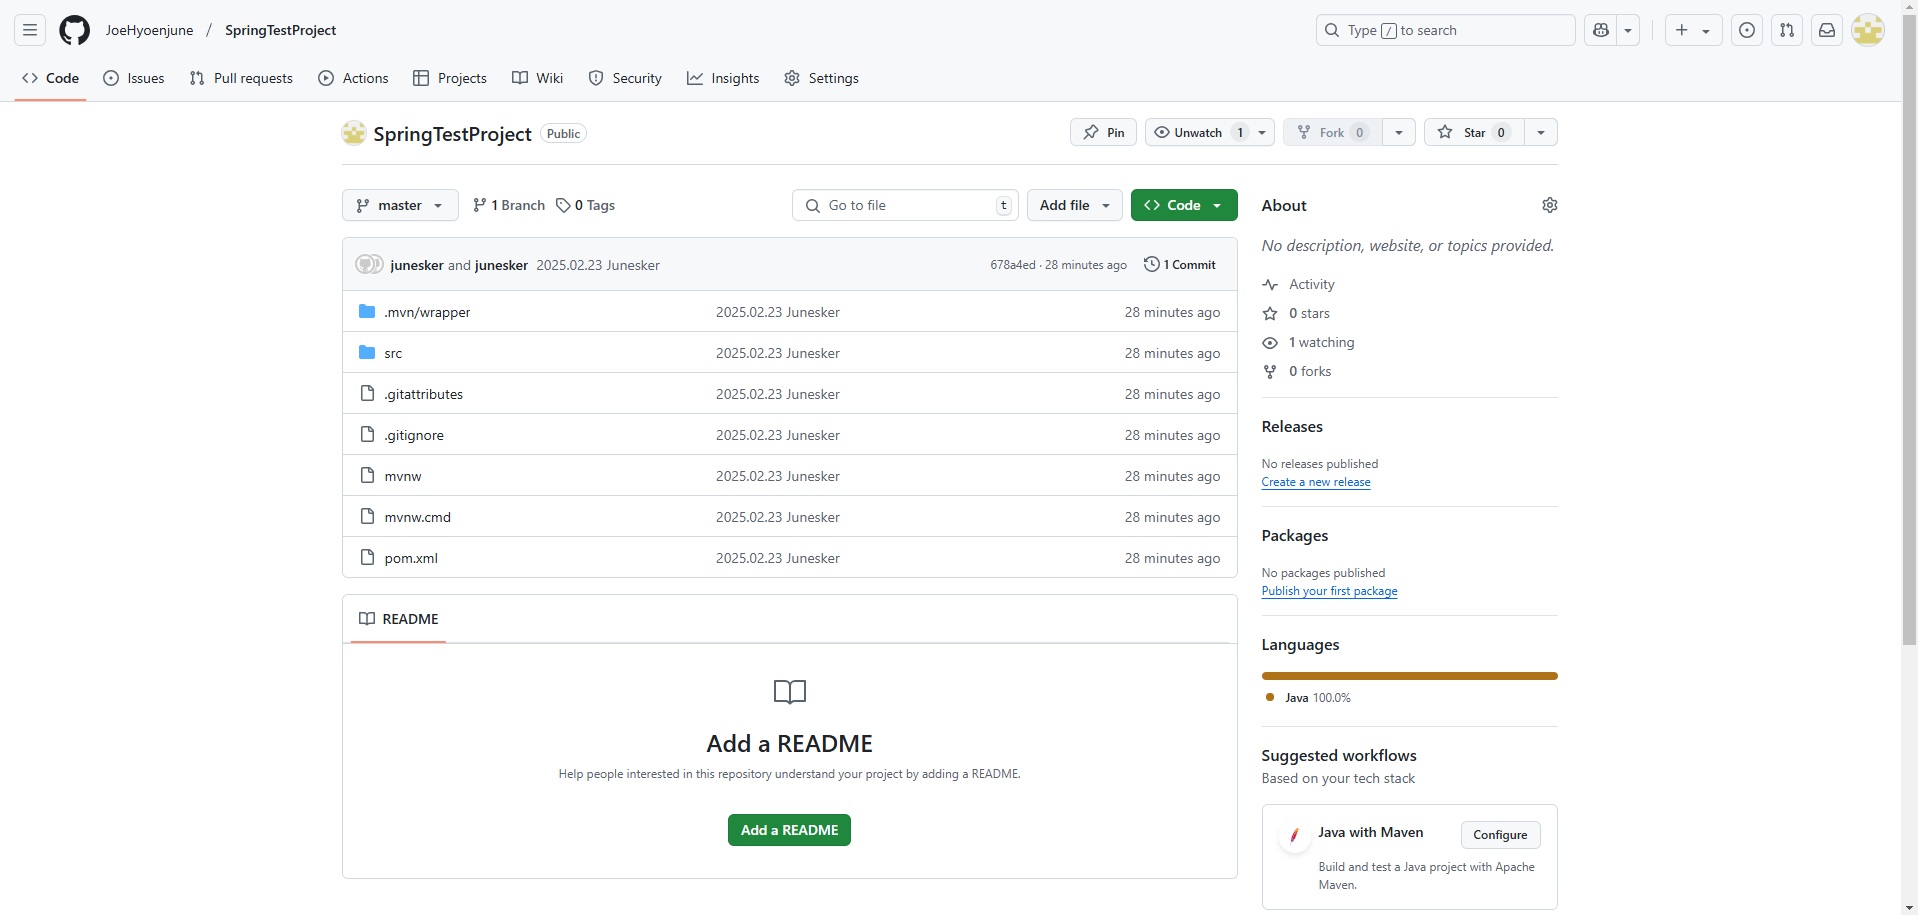
Task: Click the repository owner avatar beside title
Action: point(354,132)
